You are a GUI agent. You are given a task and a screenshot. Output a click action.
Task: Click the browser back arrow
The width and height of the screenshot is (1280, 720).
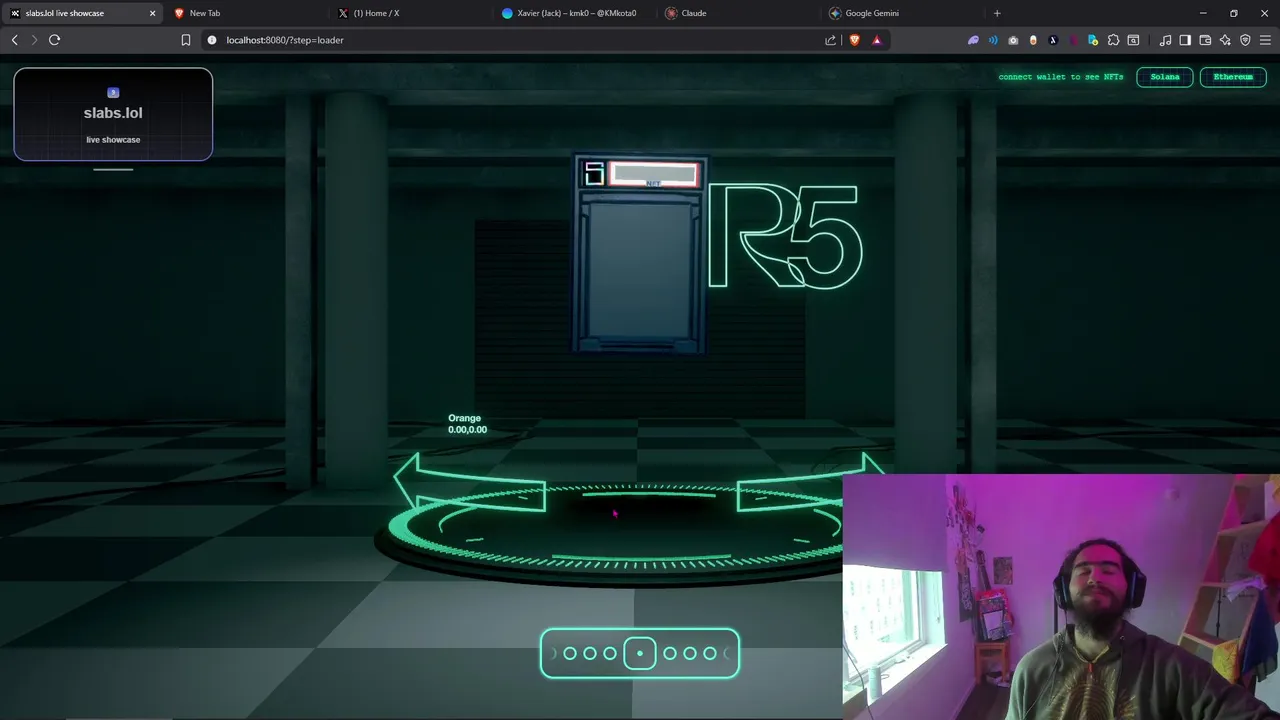click(14, 40)
